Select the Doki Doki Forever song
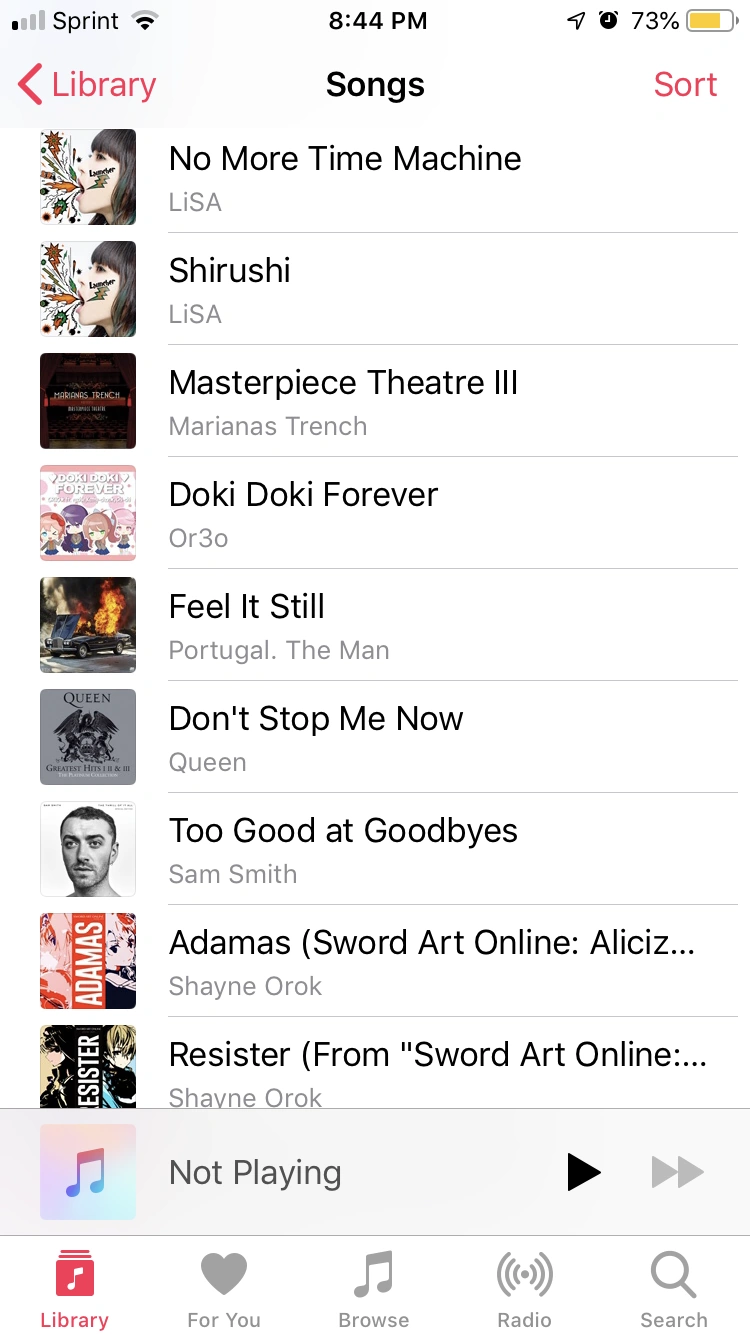The image size is (750, 1334). pyautogui.click(x=303, y=513)
